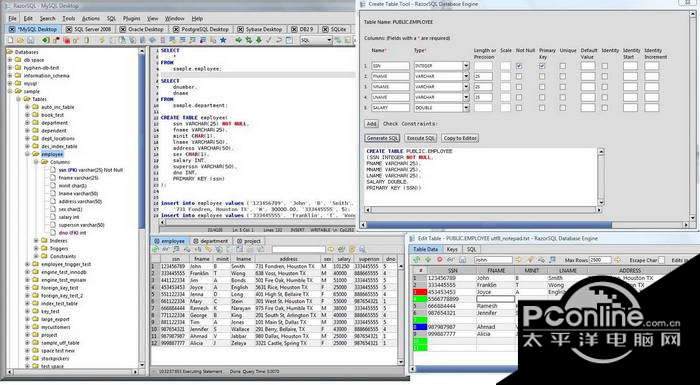Check Not Null checkbox for FNAME column
700x385 pixels.
[519, 76]
